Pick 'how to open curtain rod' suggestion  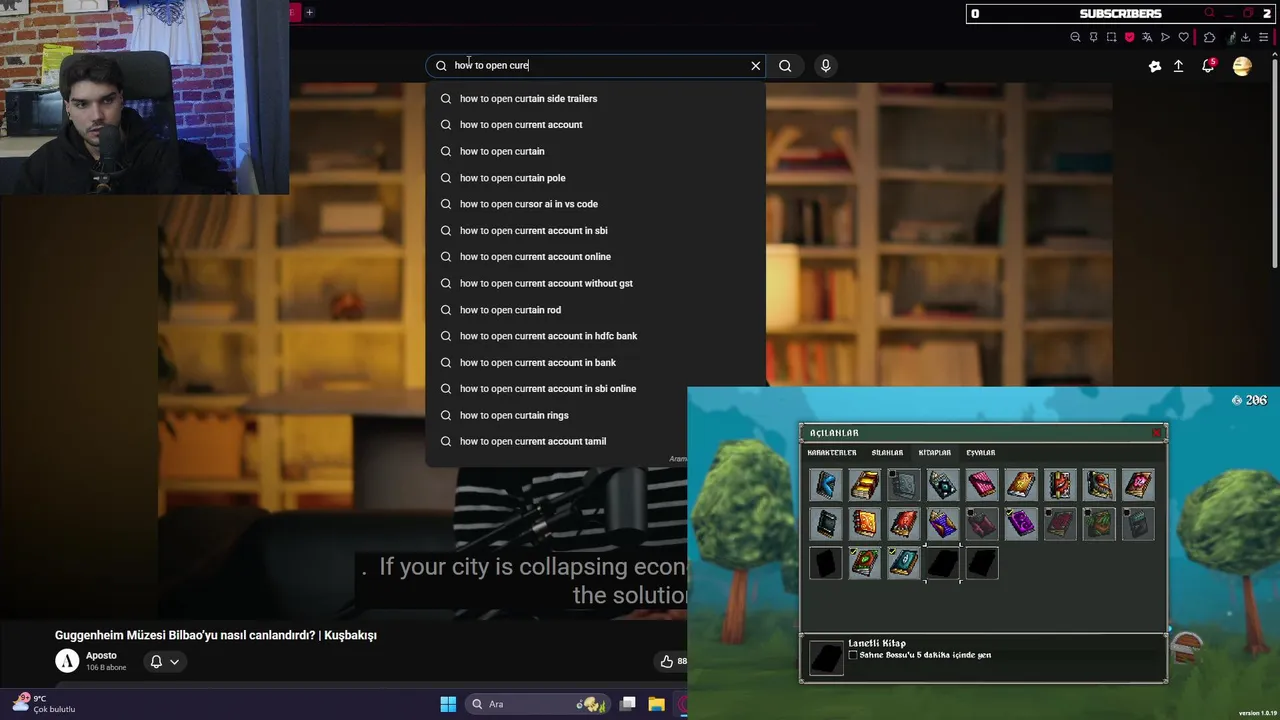595,310
